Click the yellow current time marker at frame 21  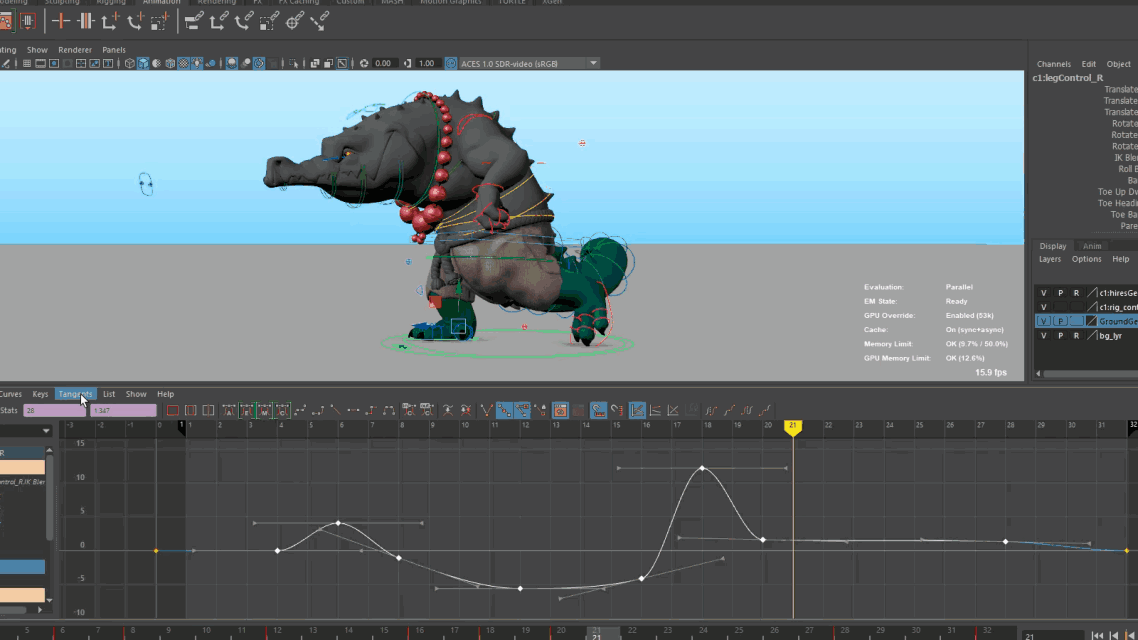pos(793,425)
